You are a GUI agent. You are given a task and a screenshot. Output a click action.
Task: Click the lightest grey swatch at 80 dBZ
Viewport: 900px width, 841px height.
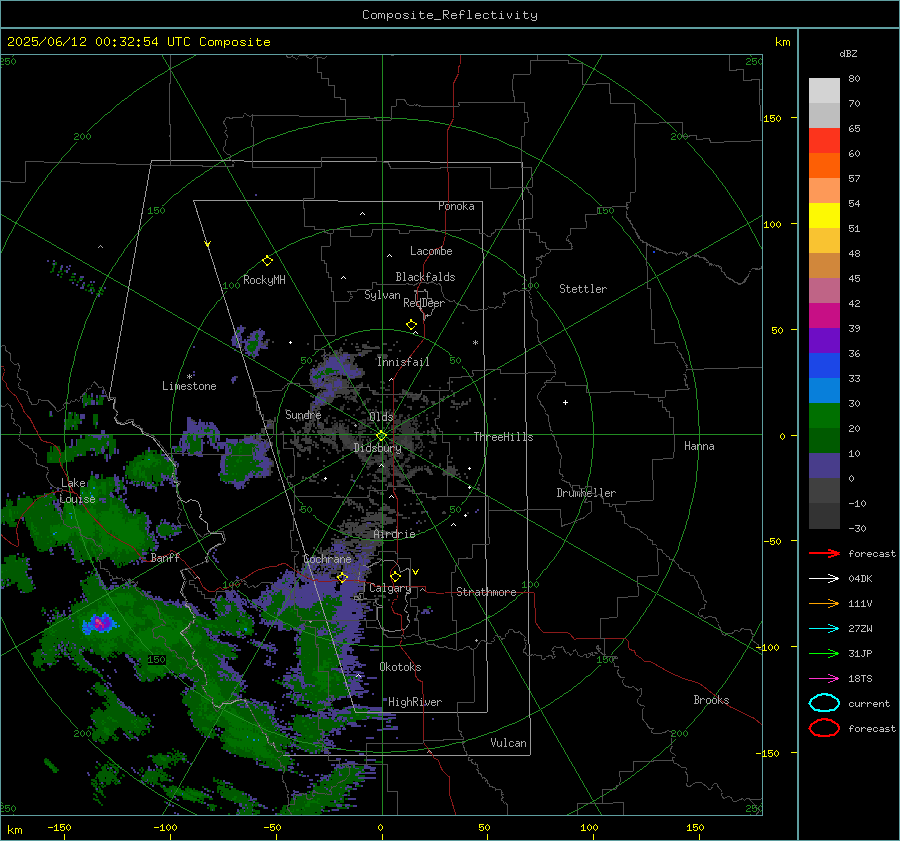coord(824,91)
